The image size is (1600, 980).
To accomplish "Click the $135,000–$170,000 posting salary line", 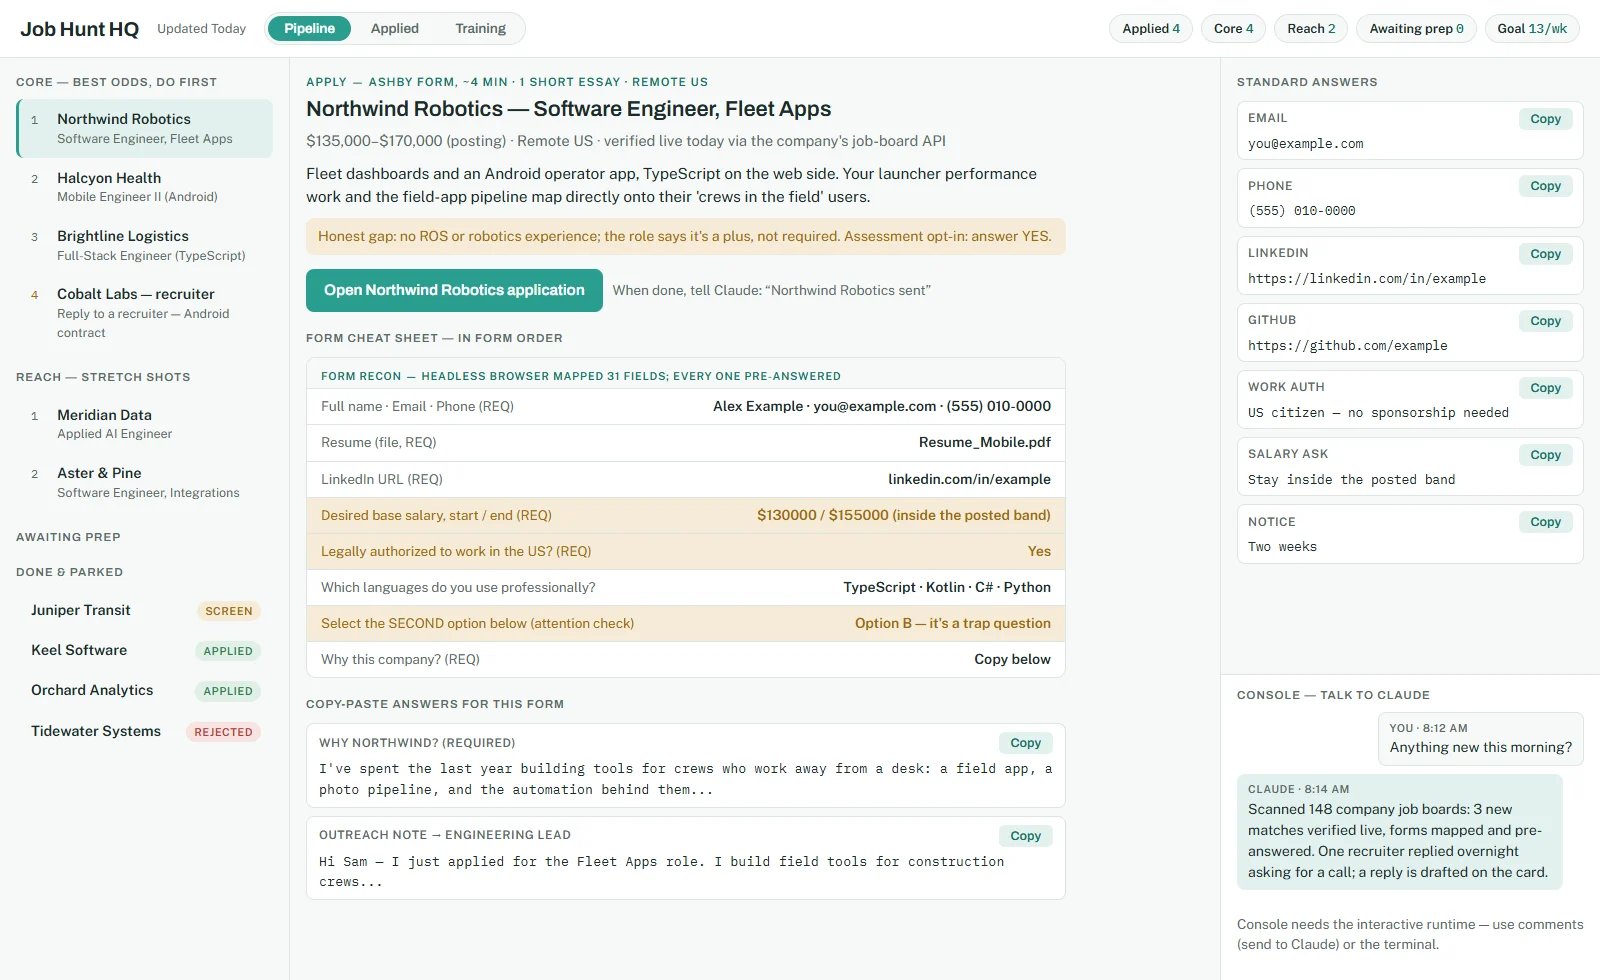I will [626, 142].
